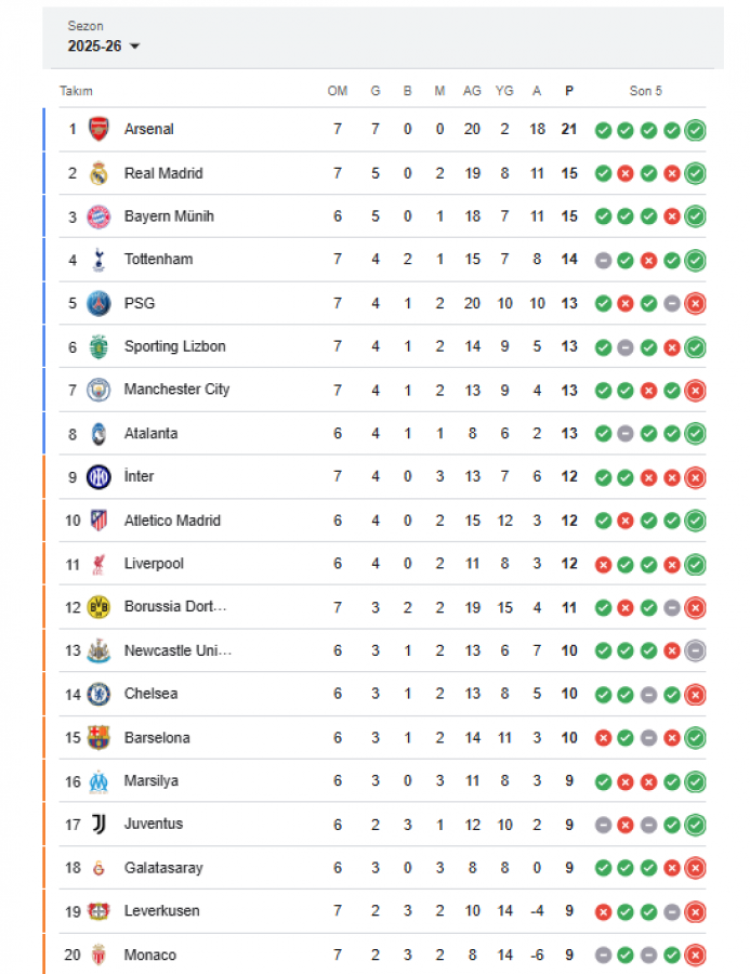
Task: Click the P points column header
Action: tap(569, 91)
